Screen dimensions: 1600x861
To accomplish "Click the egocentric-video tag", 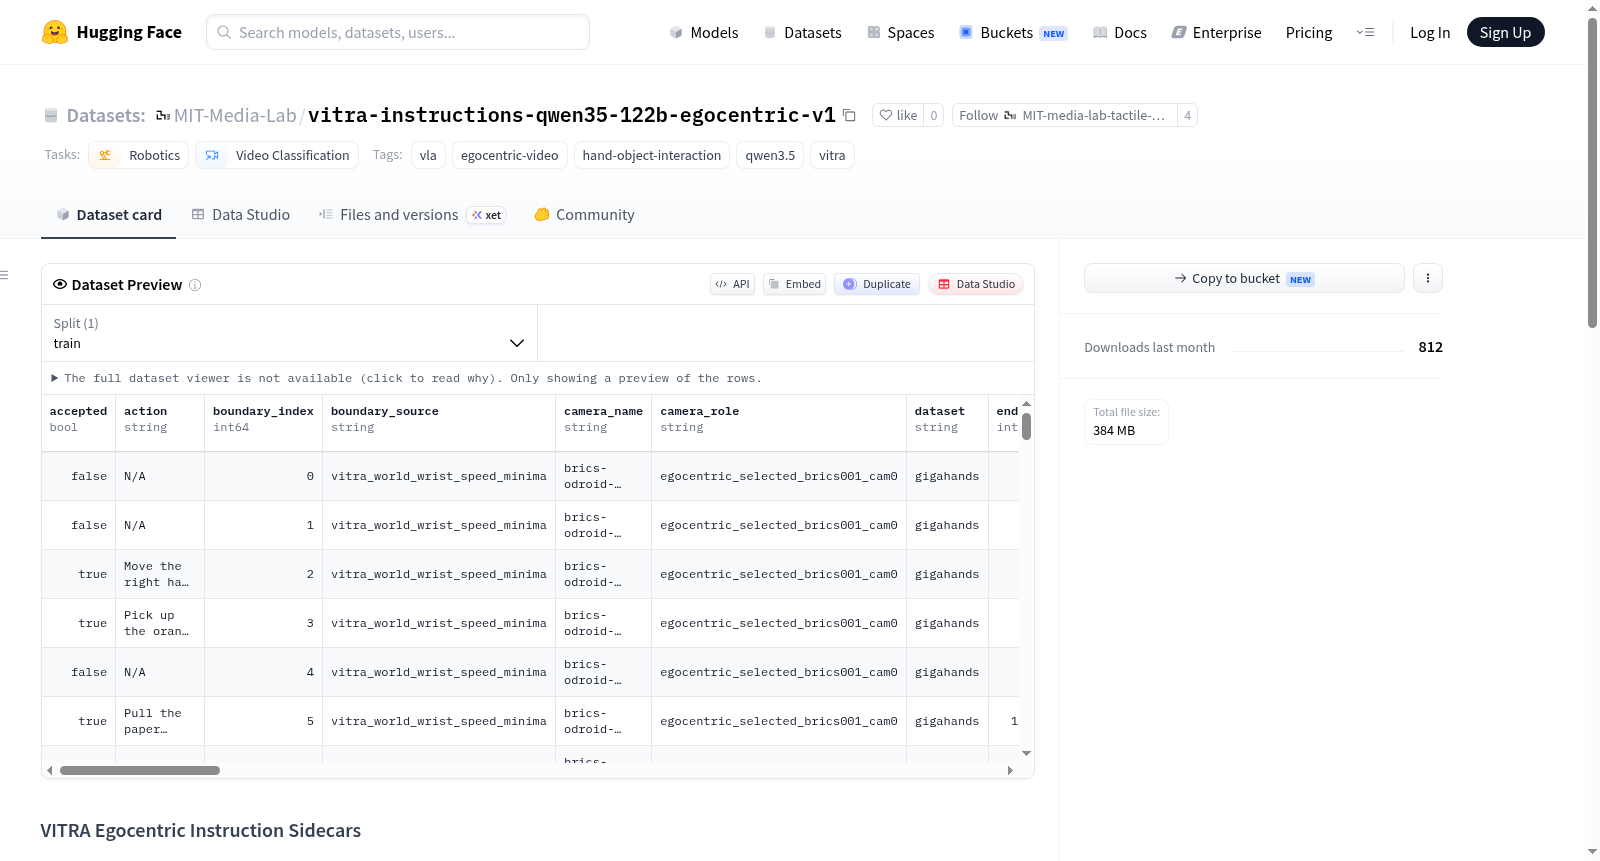I will coord(510,155).
